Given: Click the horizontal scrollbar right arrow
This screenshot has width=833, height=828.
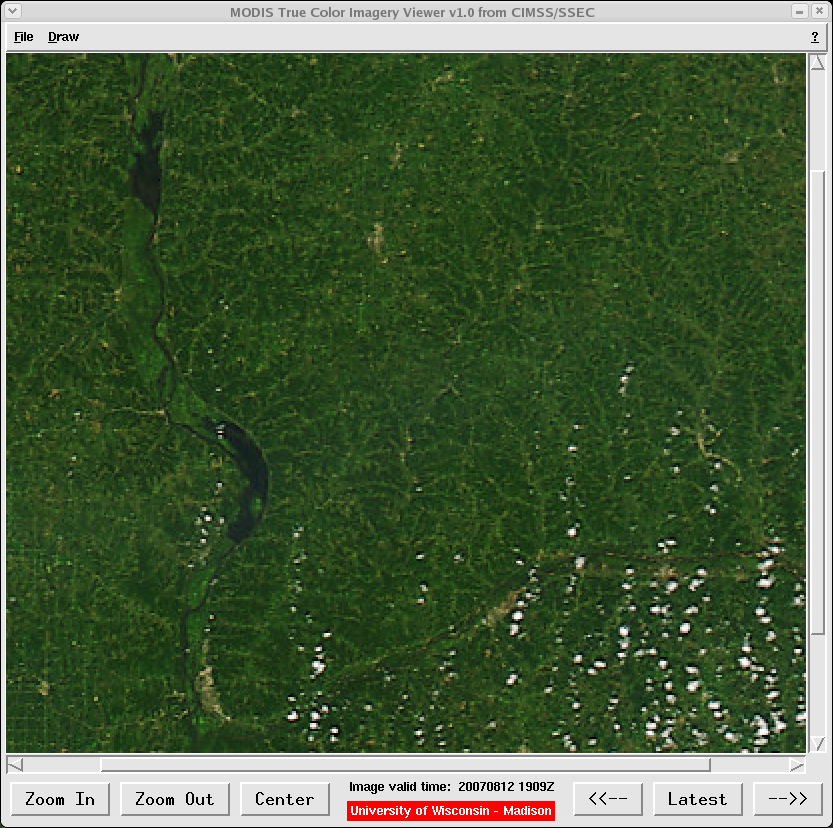Looking at the screenshot, I should click(797, 765).
